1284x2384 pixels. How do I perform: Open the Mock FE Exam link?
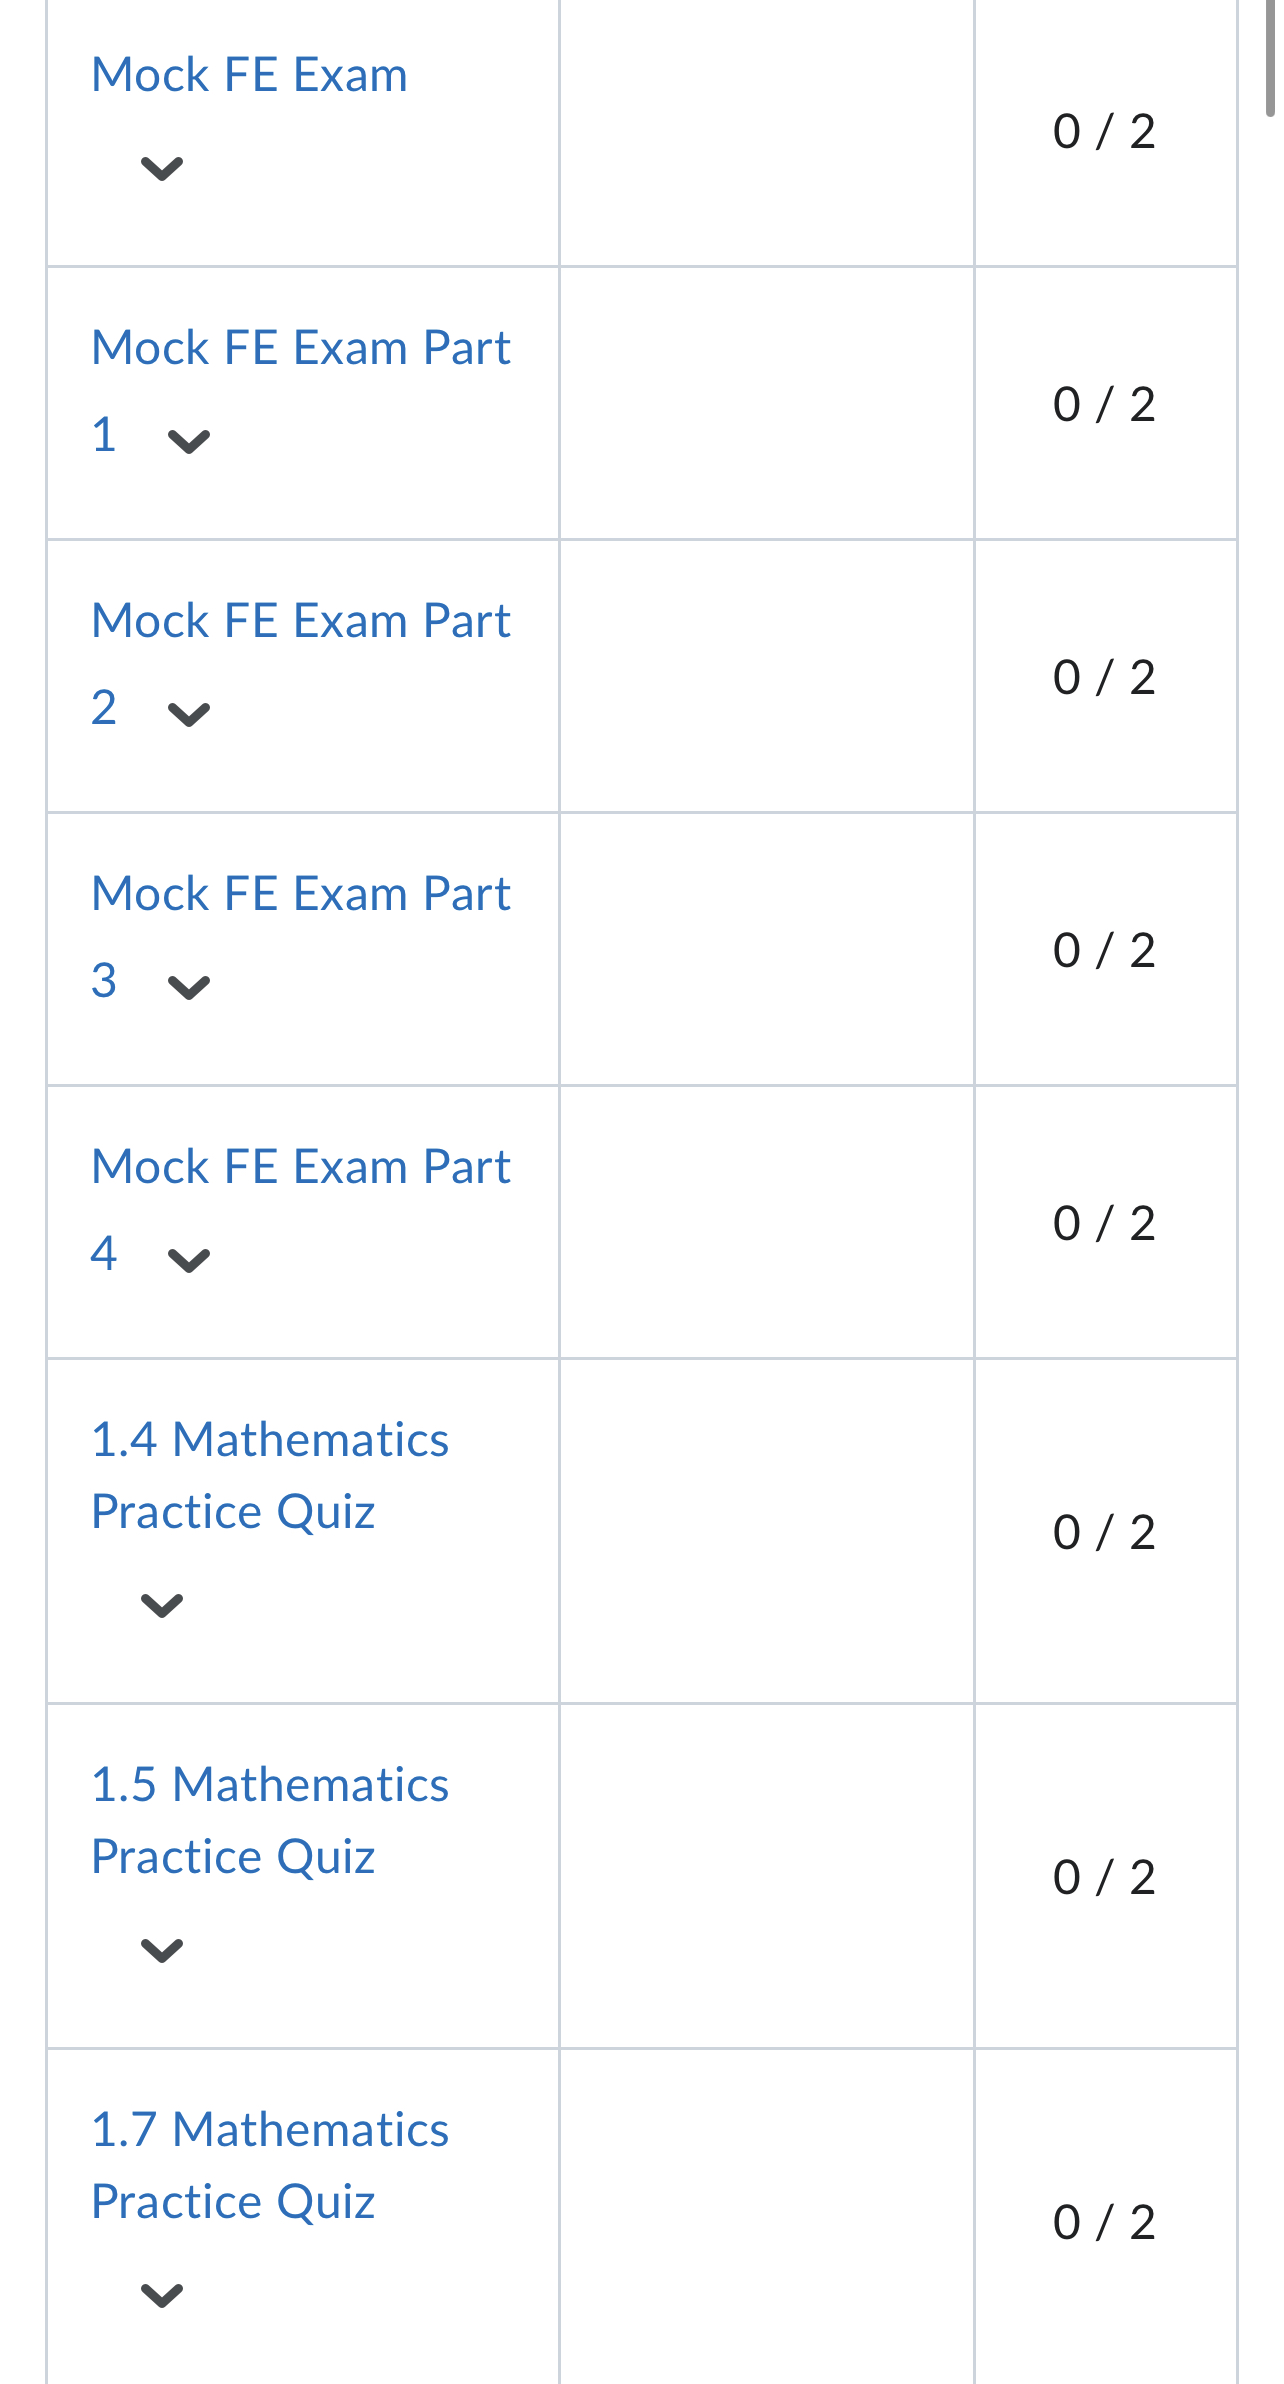250,75
